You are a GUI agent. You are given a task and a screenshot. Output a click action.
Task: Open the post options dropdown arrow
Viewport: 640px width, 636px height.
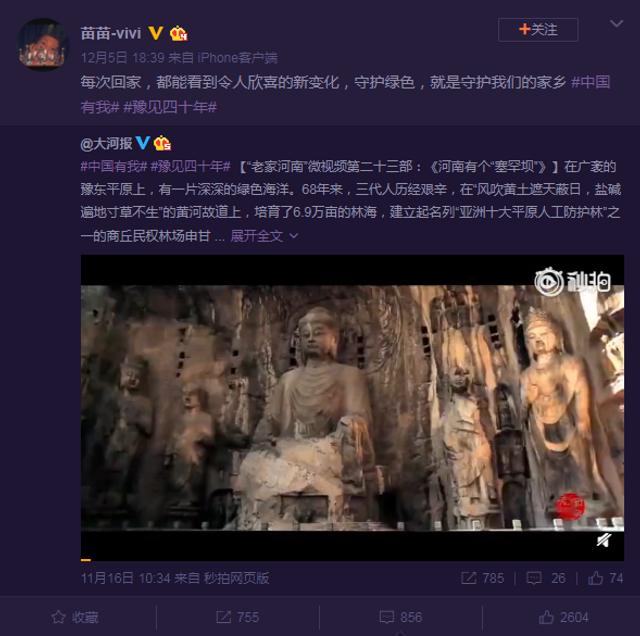pyautogui.click(x=616, y=24)
